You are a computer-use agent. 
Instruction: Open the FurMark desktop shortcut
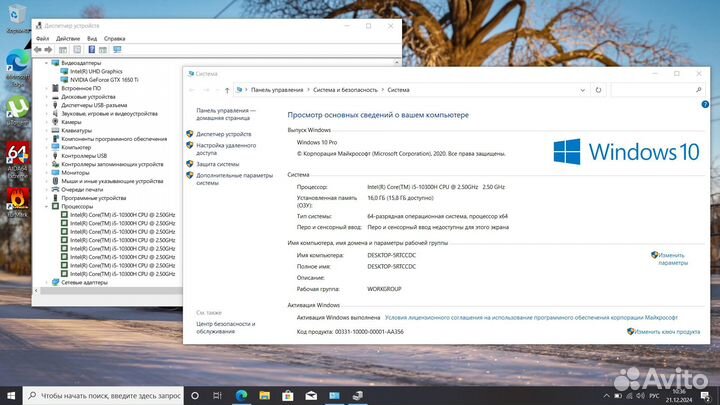(17, 202)
